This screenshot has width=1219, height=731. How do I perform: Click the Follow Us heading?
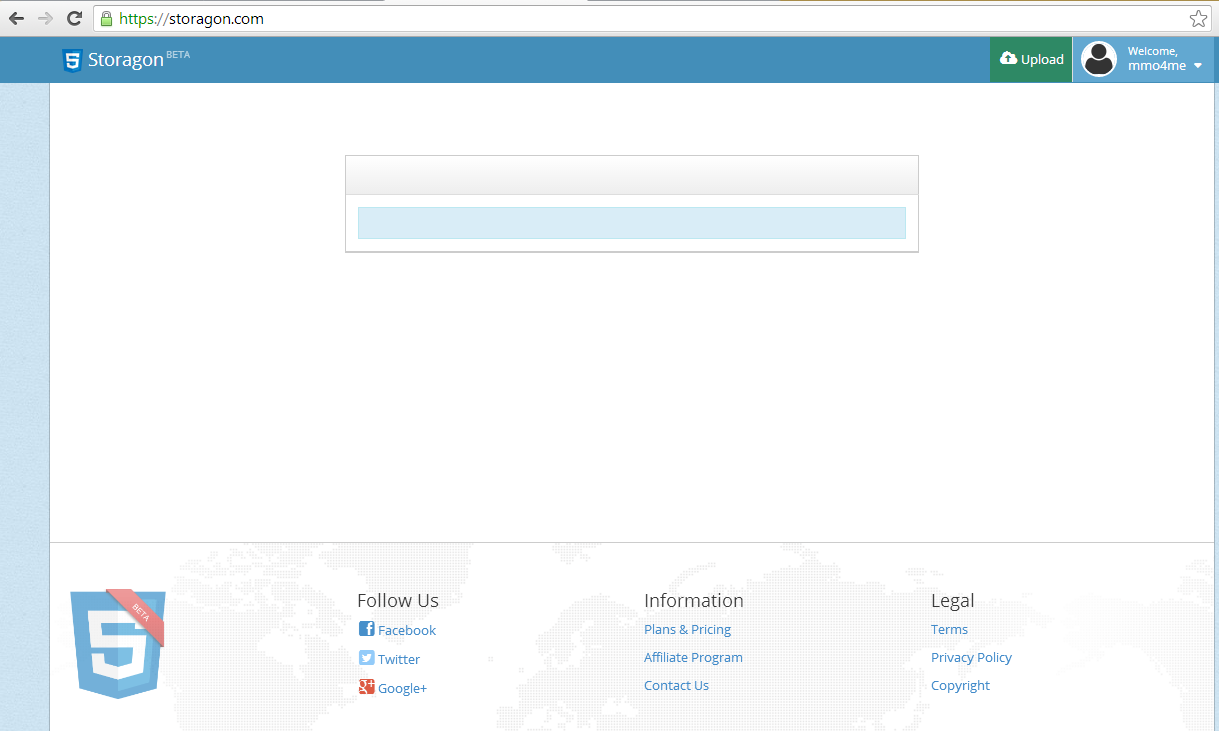(398, 600)
